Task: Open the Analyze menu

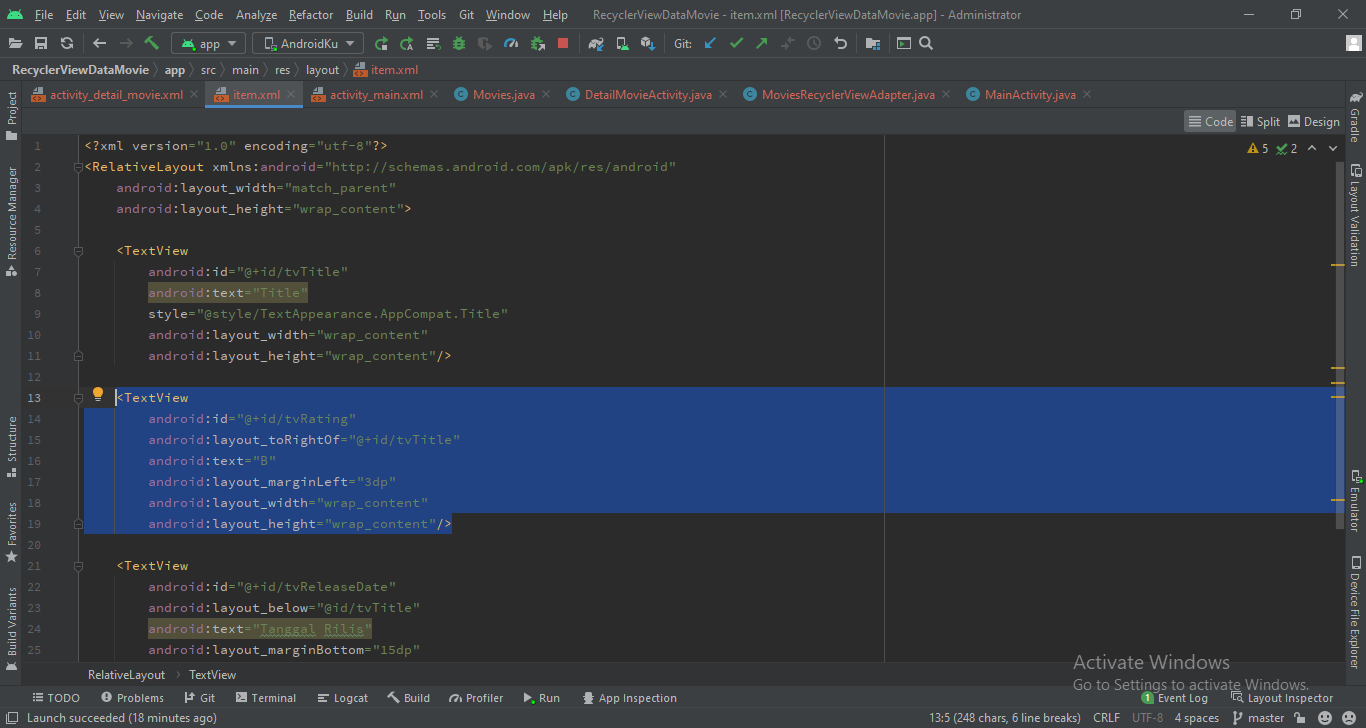Action: coord(256,15)
